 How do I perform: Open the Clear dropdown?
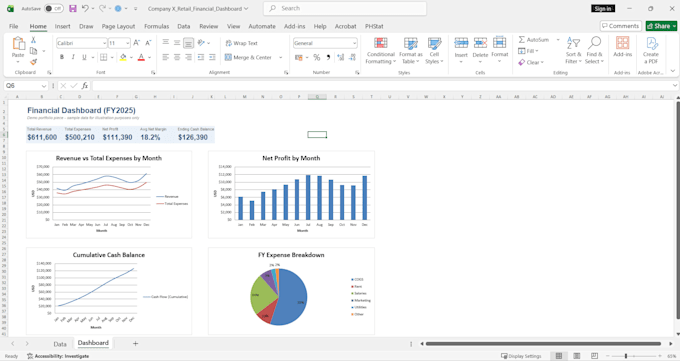[531, 62]
